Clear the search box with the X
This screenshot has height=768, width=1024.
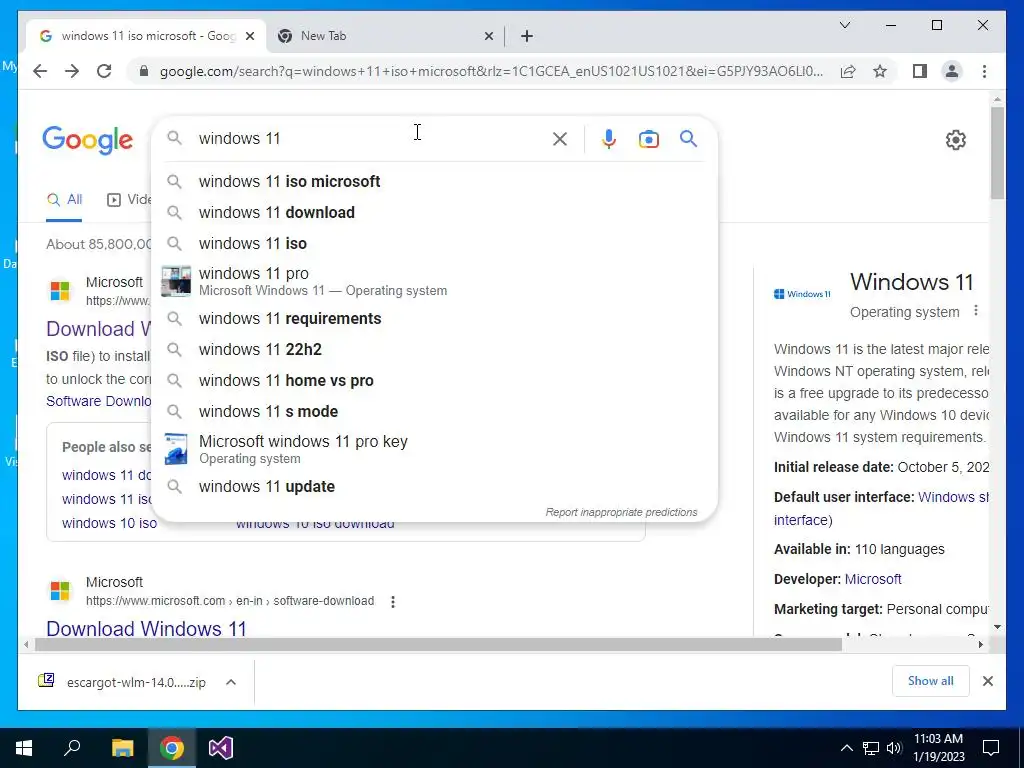coord(560,138)
